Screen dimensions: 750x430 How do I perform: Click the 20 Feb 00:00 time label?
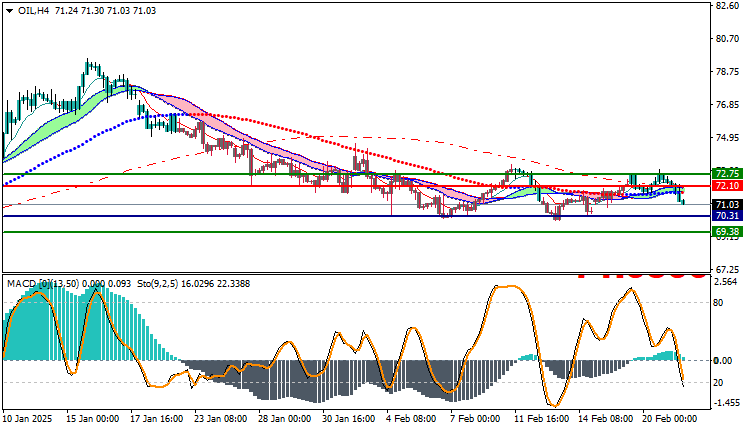coord(670,419)
